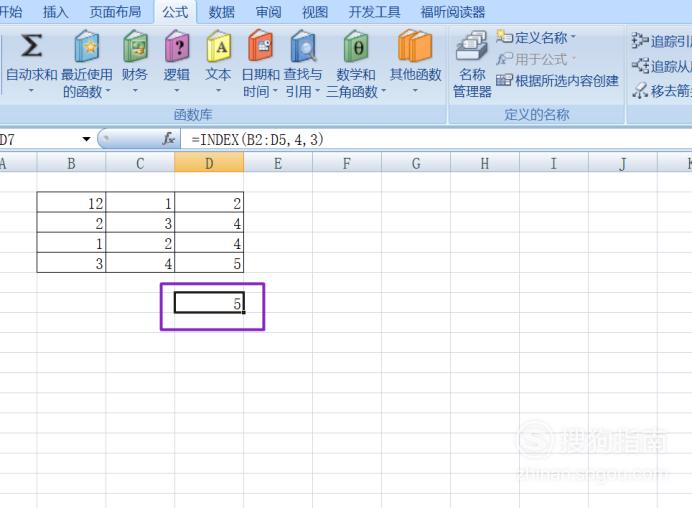The height and width of the screenshot is (508, 692).
Task: Open the Logical (逻辑) functions icon
Action: point(177,46)
